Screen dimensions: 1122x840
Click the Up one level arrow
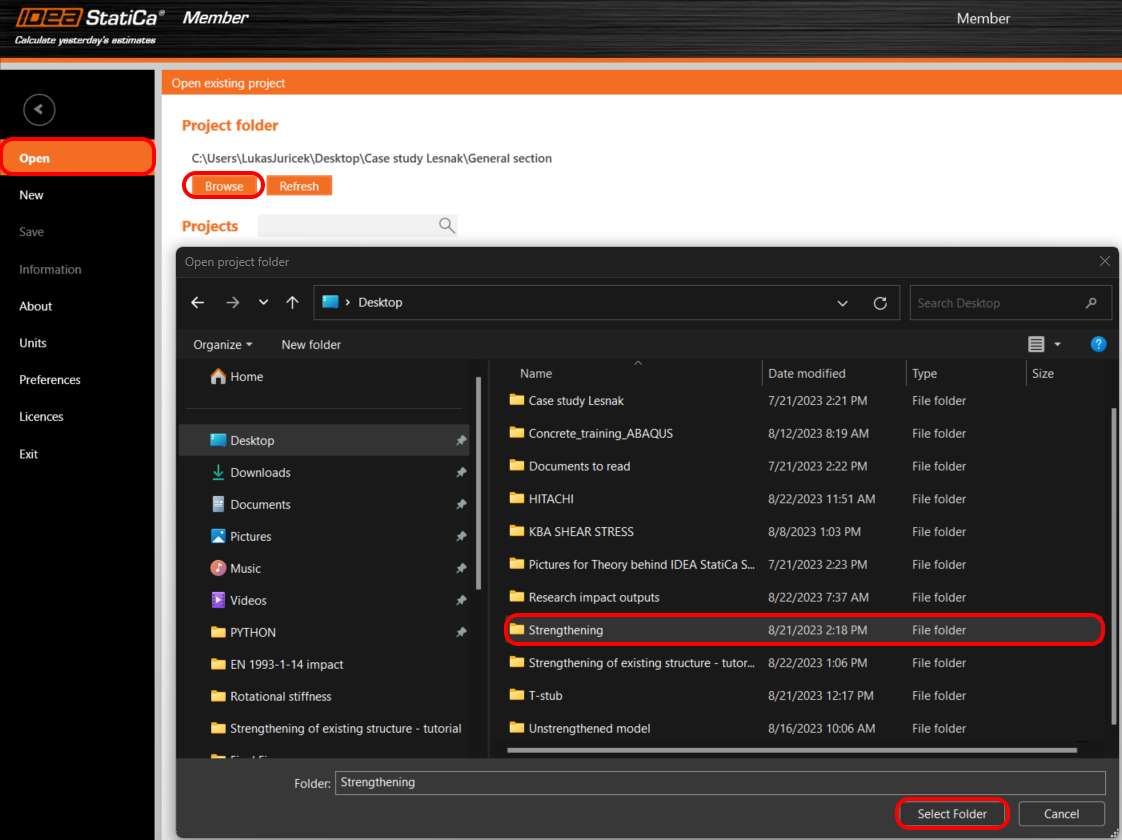pyautogui.click(x=292, y=303)
